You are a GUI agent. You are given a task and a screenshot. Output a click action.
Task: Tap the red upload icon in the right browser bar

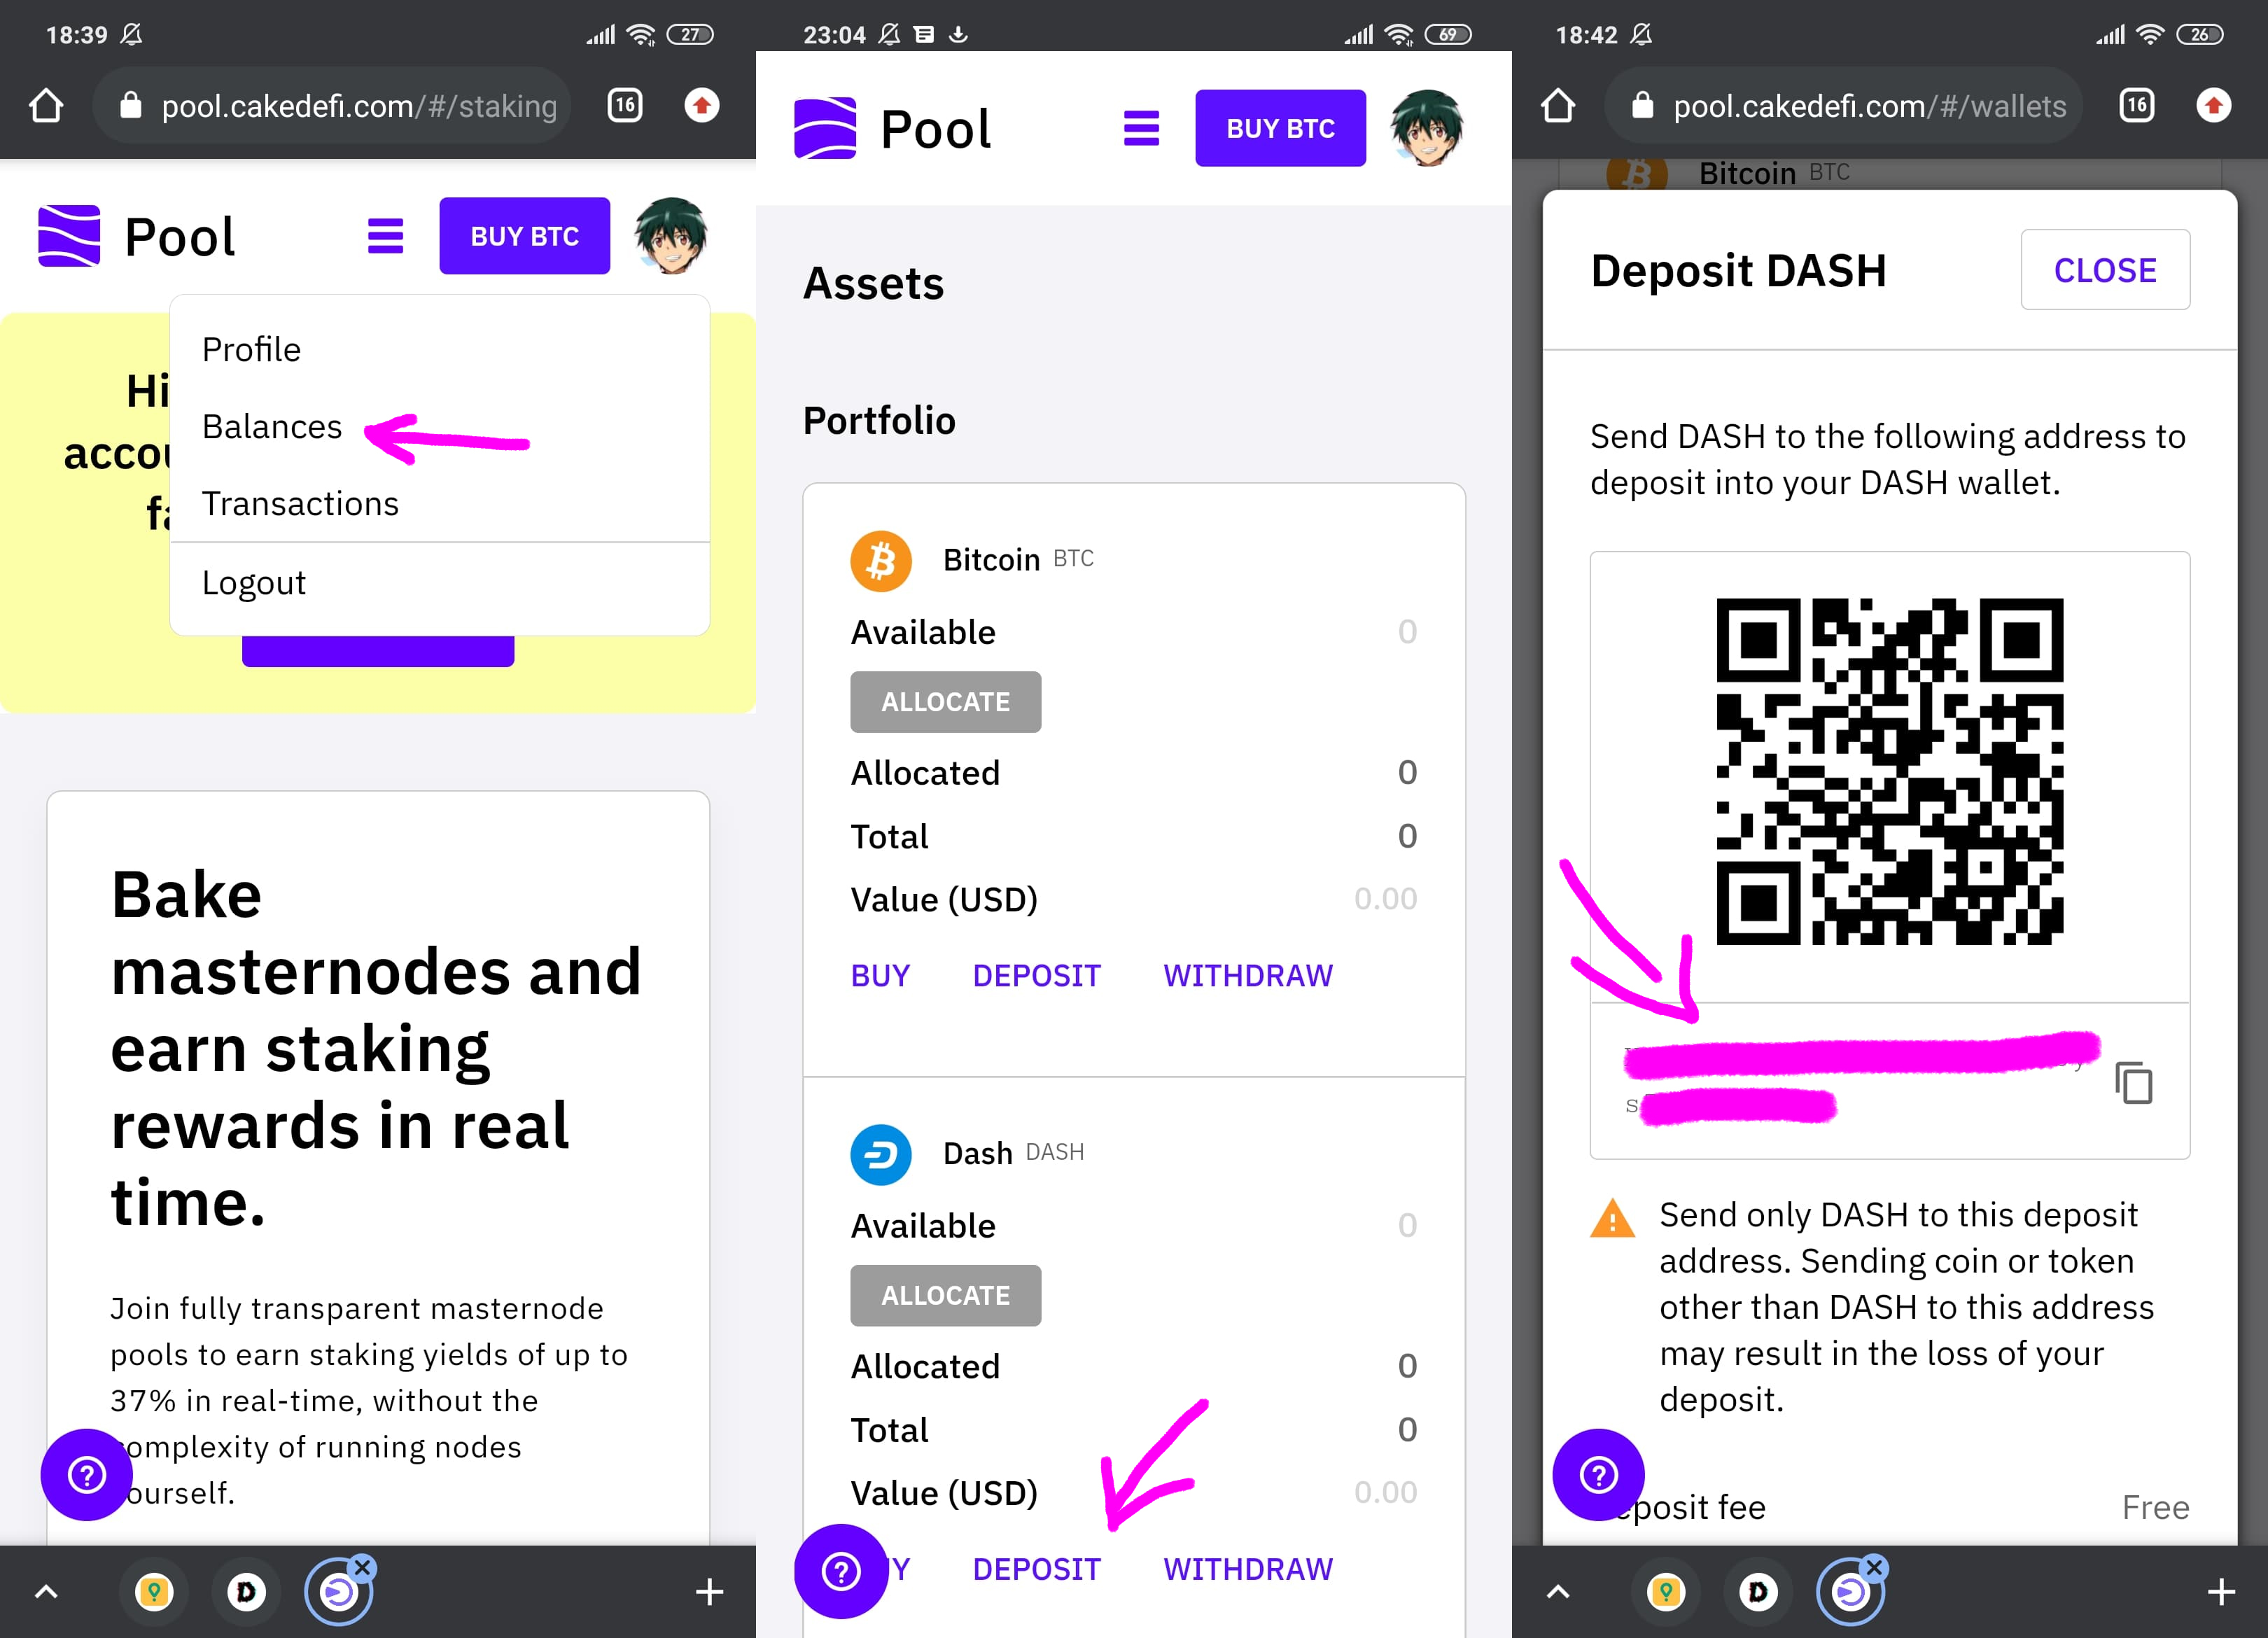pos(2214,105)
